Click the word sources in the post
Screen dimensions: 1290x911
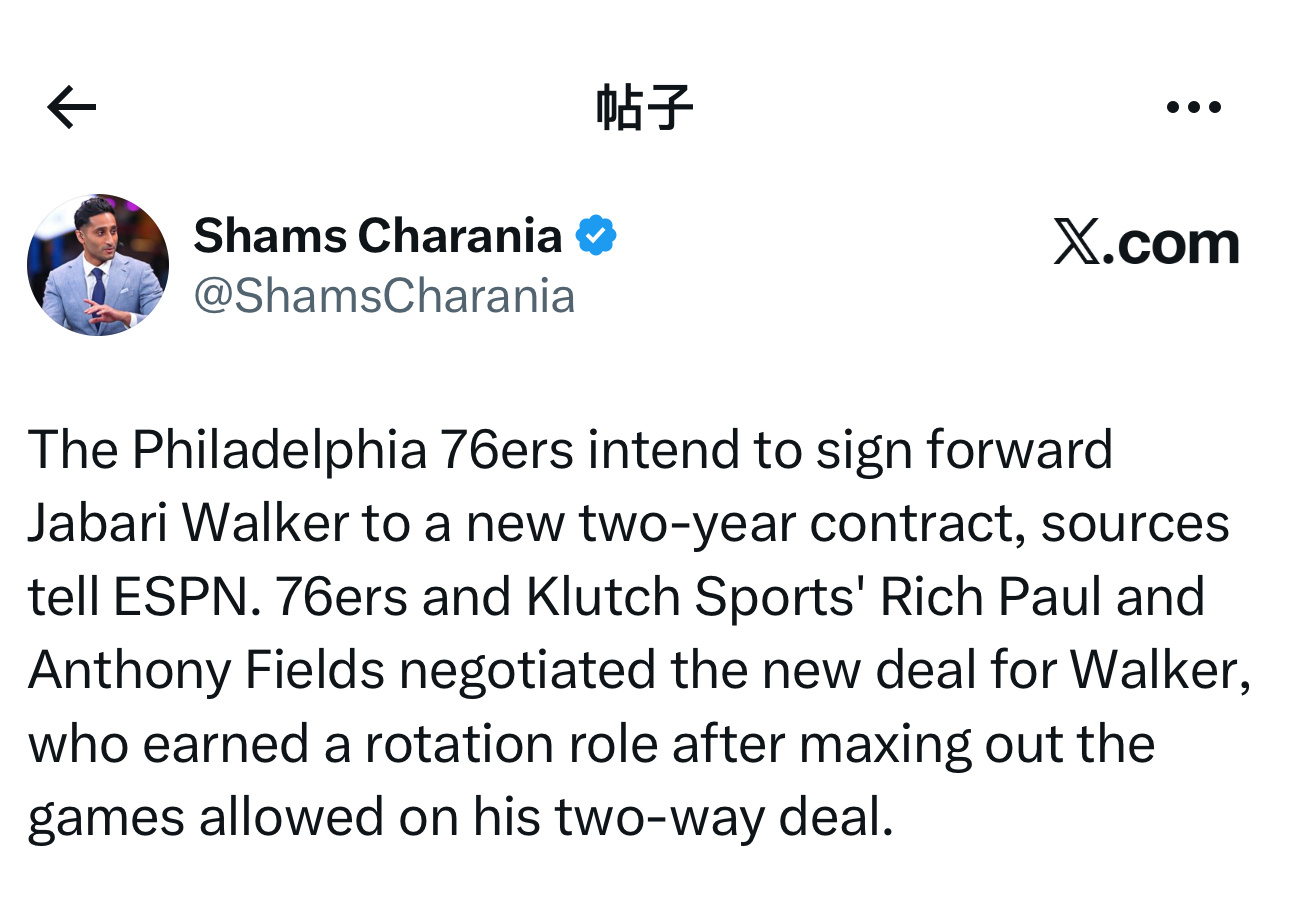tap(1134, 523)
